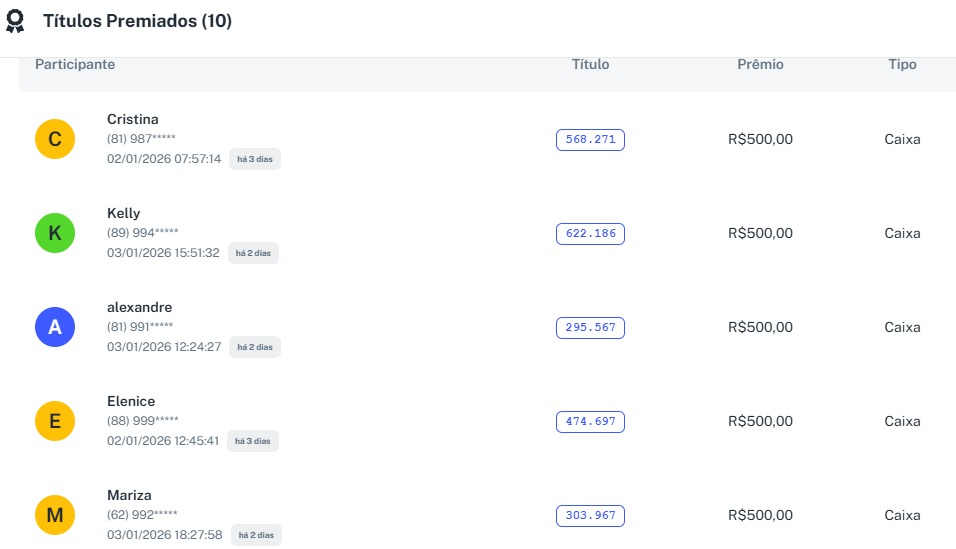
Task: Click the "há 3 dias" tag for Cristina
Action: point(254,159)
